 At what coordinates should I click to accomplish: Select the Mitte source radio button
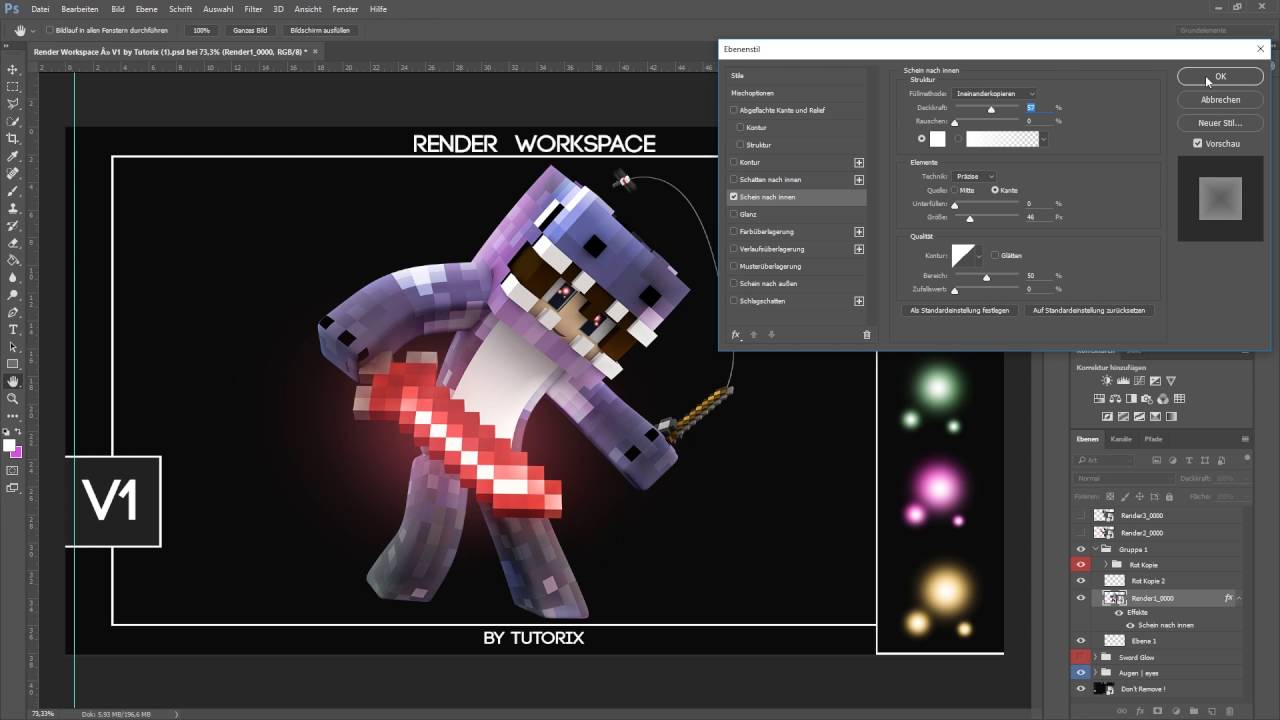956,190
